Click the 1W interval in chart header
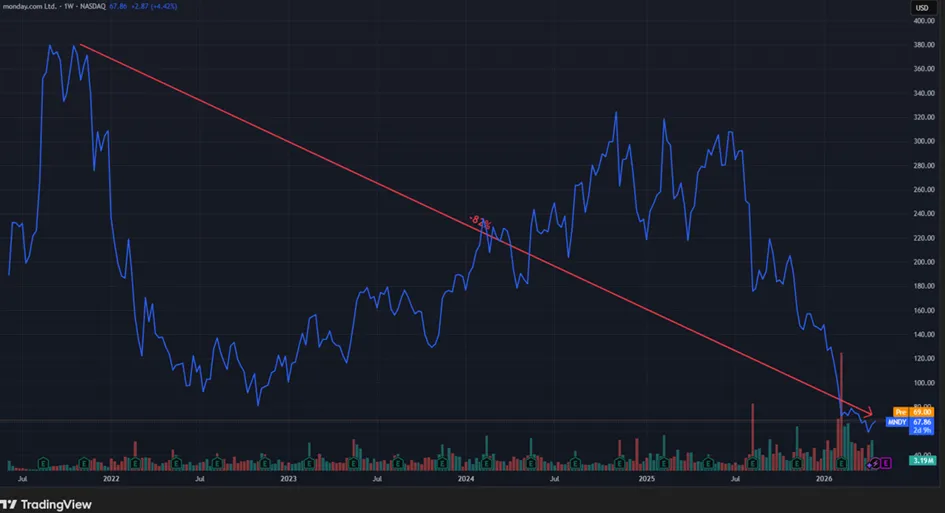 pyautogui.click(x=69, y=7)
